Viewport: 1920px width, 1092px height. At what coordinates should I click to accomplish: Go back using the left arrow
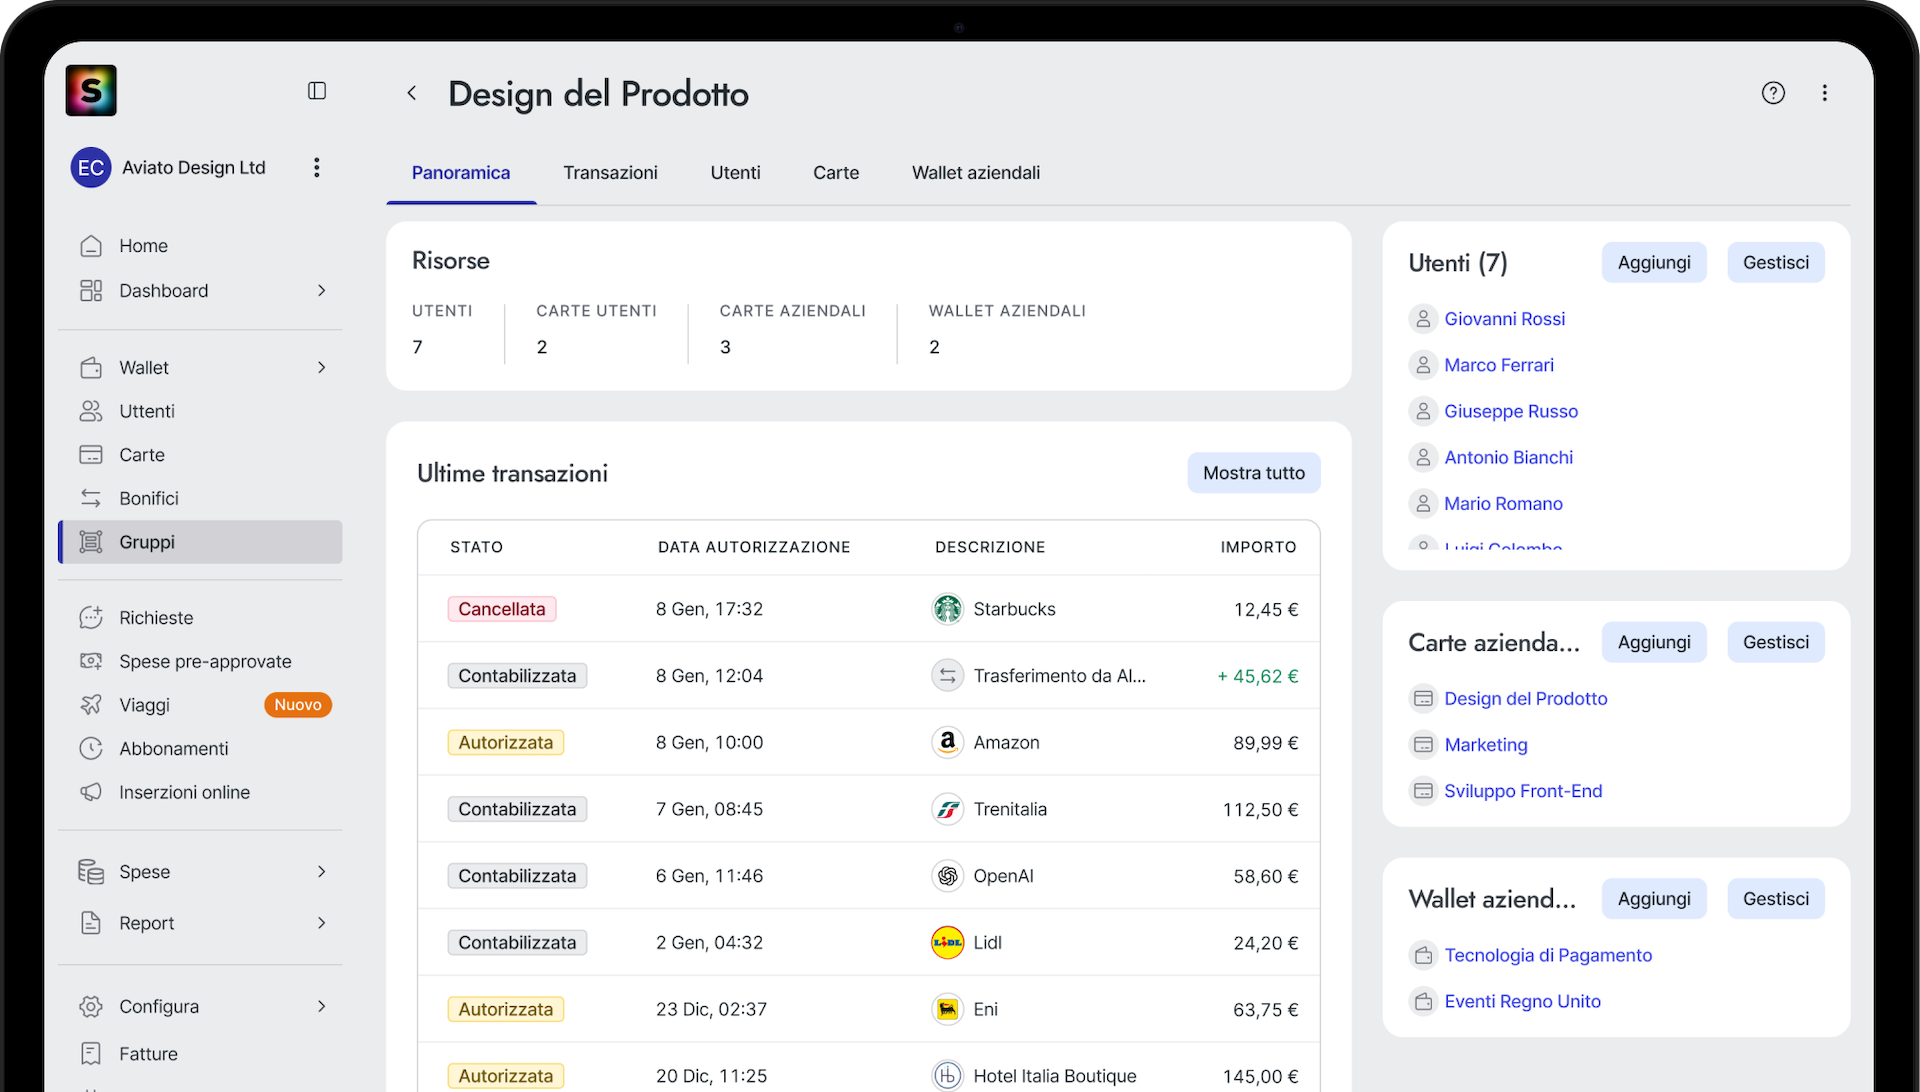411,93
